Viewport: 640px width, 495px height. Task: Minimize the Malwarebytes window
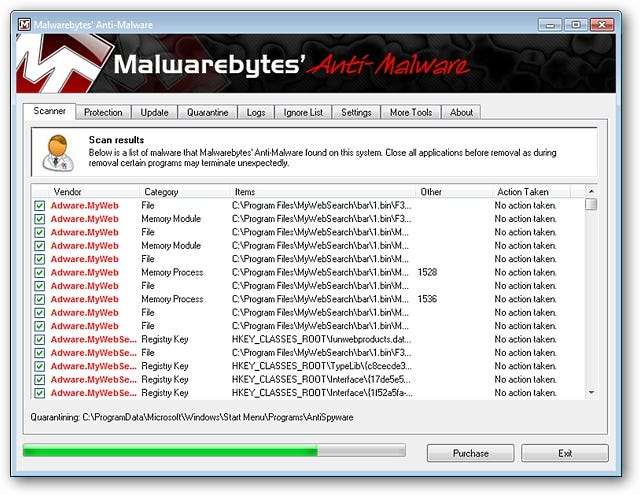550,25
